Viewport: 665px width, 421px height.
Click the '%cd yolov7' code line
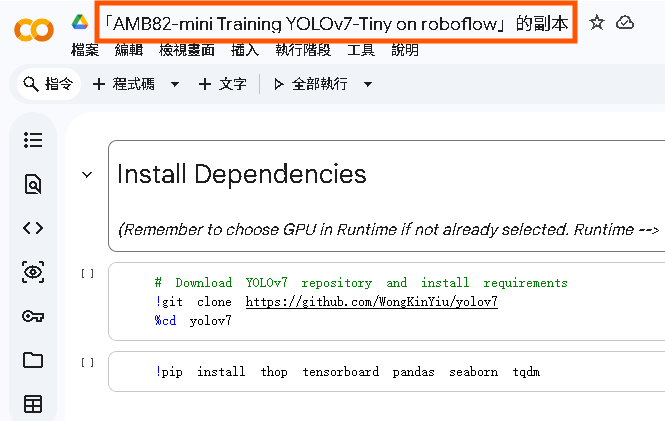click(x=193, y=321)
